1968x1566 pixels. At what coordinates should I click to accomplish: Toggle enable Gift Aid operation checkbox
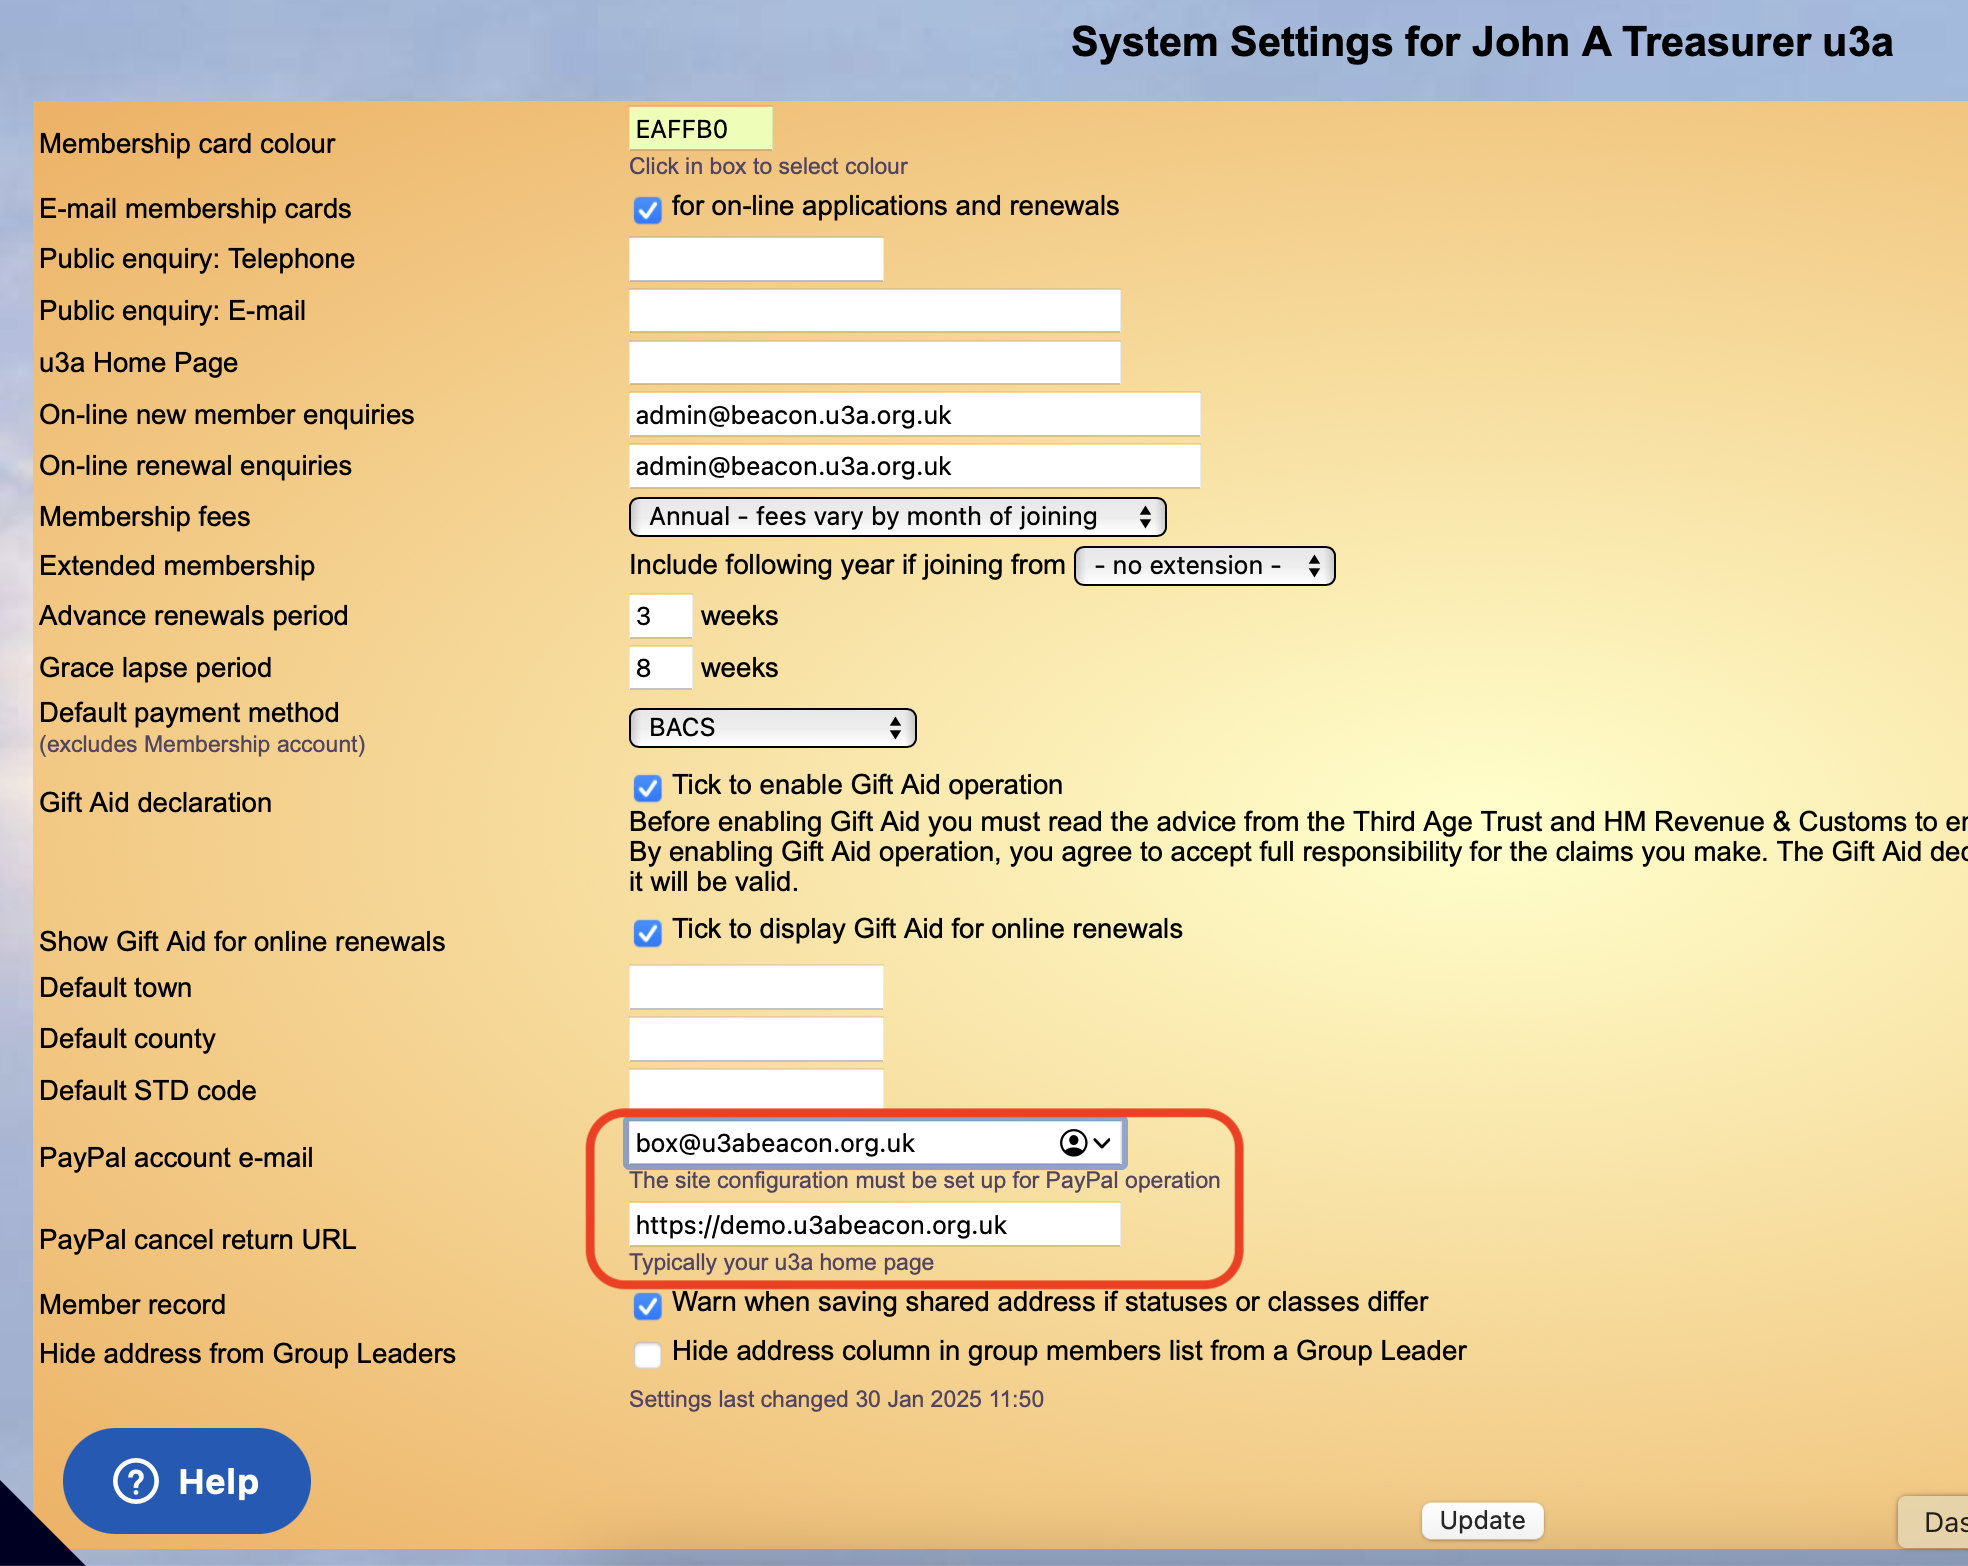[647, 788]
